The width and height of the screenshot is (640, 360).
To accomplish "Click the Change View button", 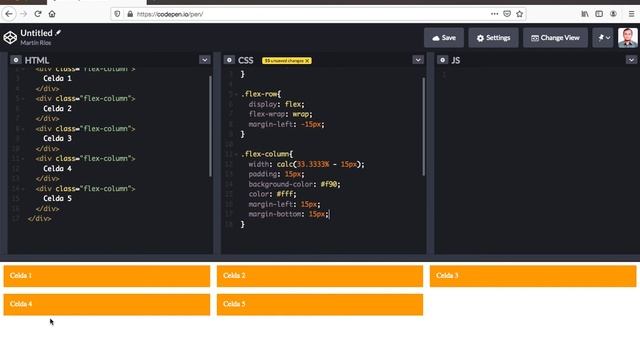I will 555,38.
